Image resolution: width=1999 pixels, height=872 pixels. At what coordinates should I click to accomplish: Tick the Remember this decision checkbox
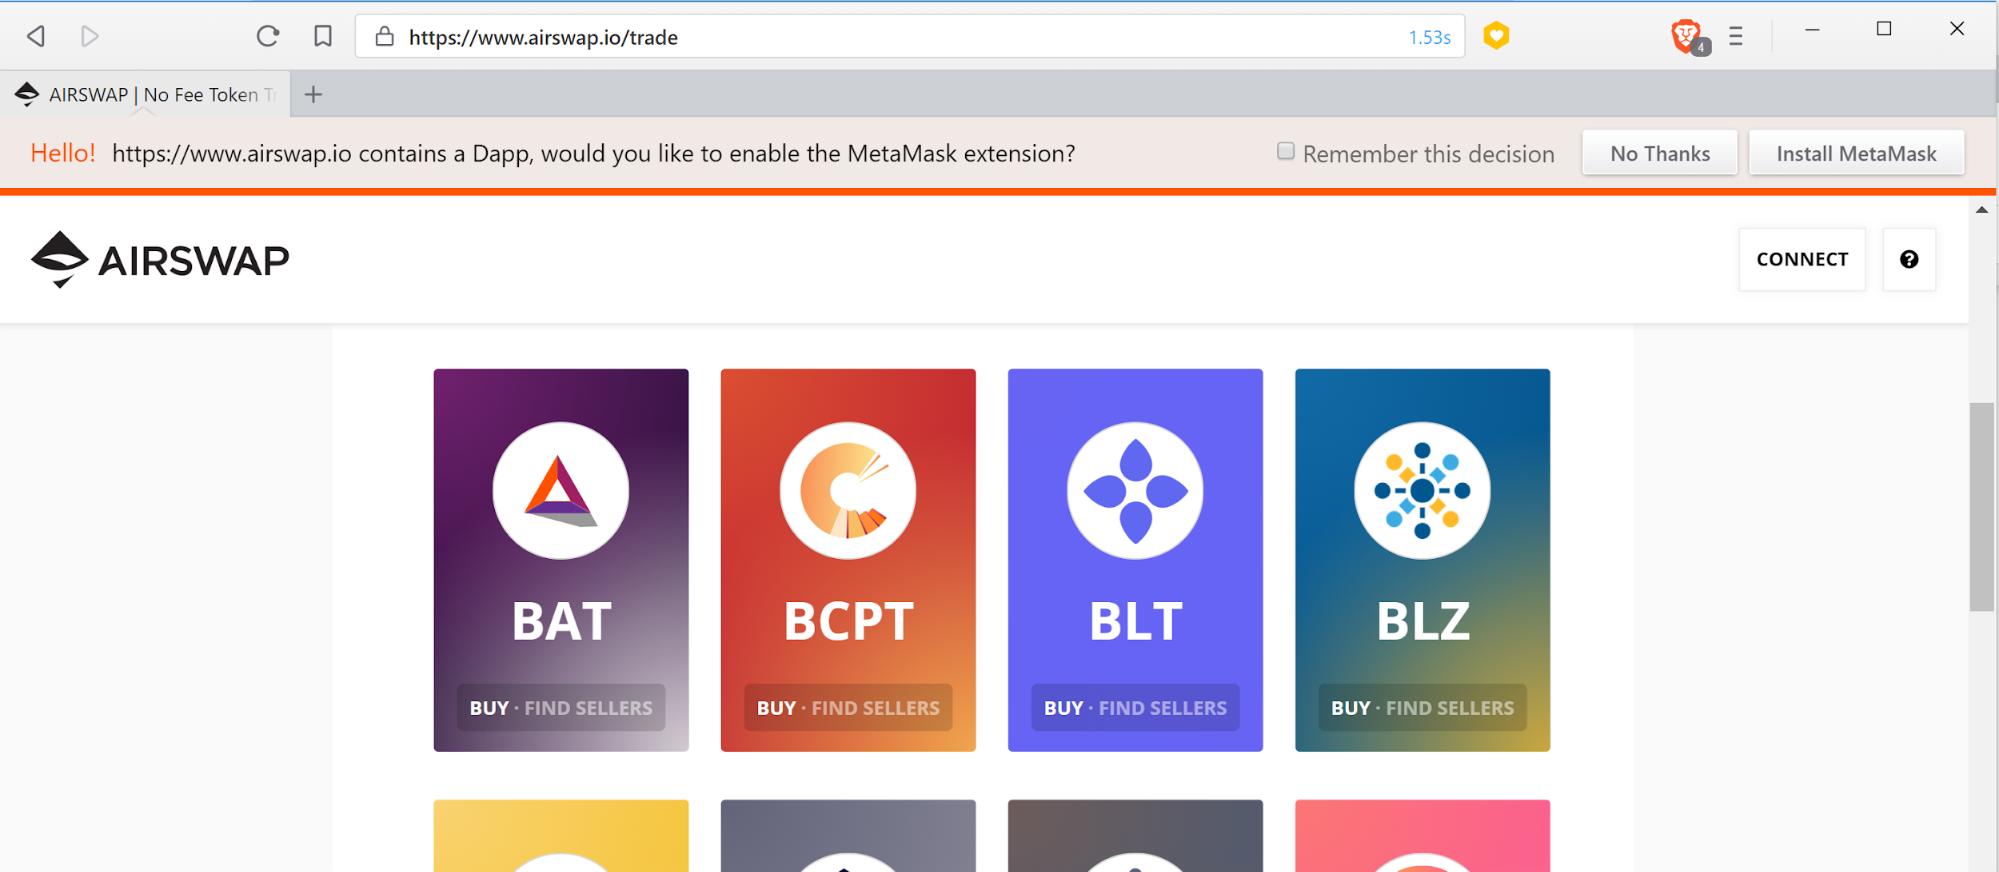click(x=1286, y=151)
